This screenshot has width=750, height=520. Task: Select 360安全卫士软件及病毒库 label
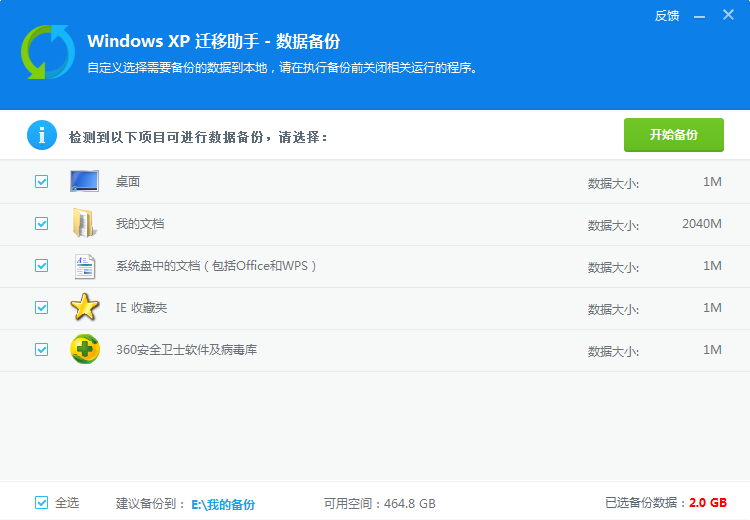(187, 350)
